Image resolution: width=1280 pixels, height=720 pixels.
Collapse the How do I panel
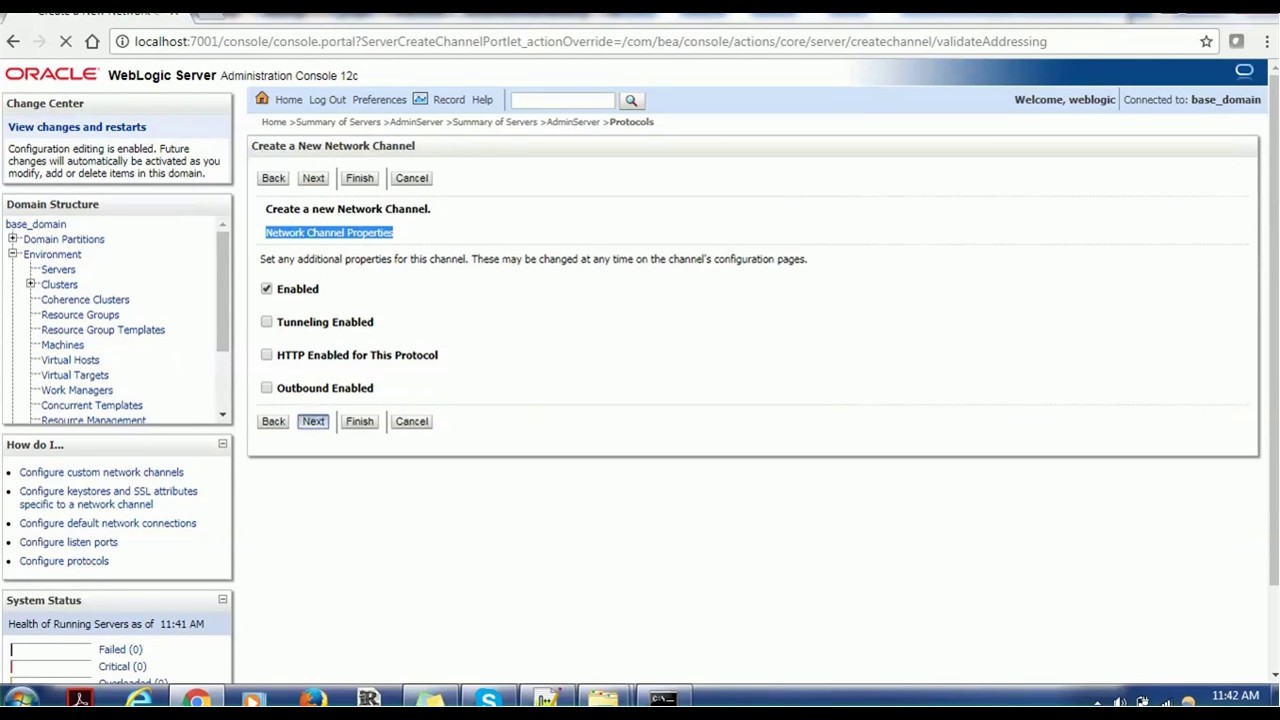click(223, 444)
